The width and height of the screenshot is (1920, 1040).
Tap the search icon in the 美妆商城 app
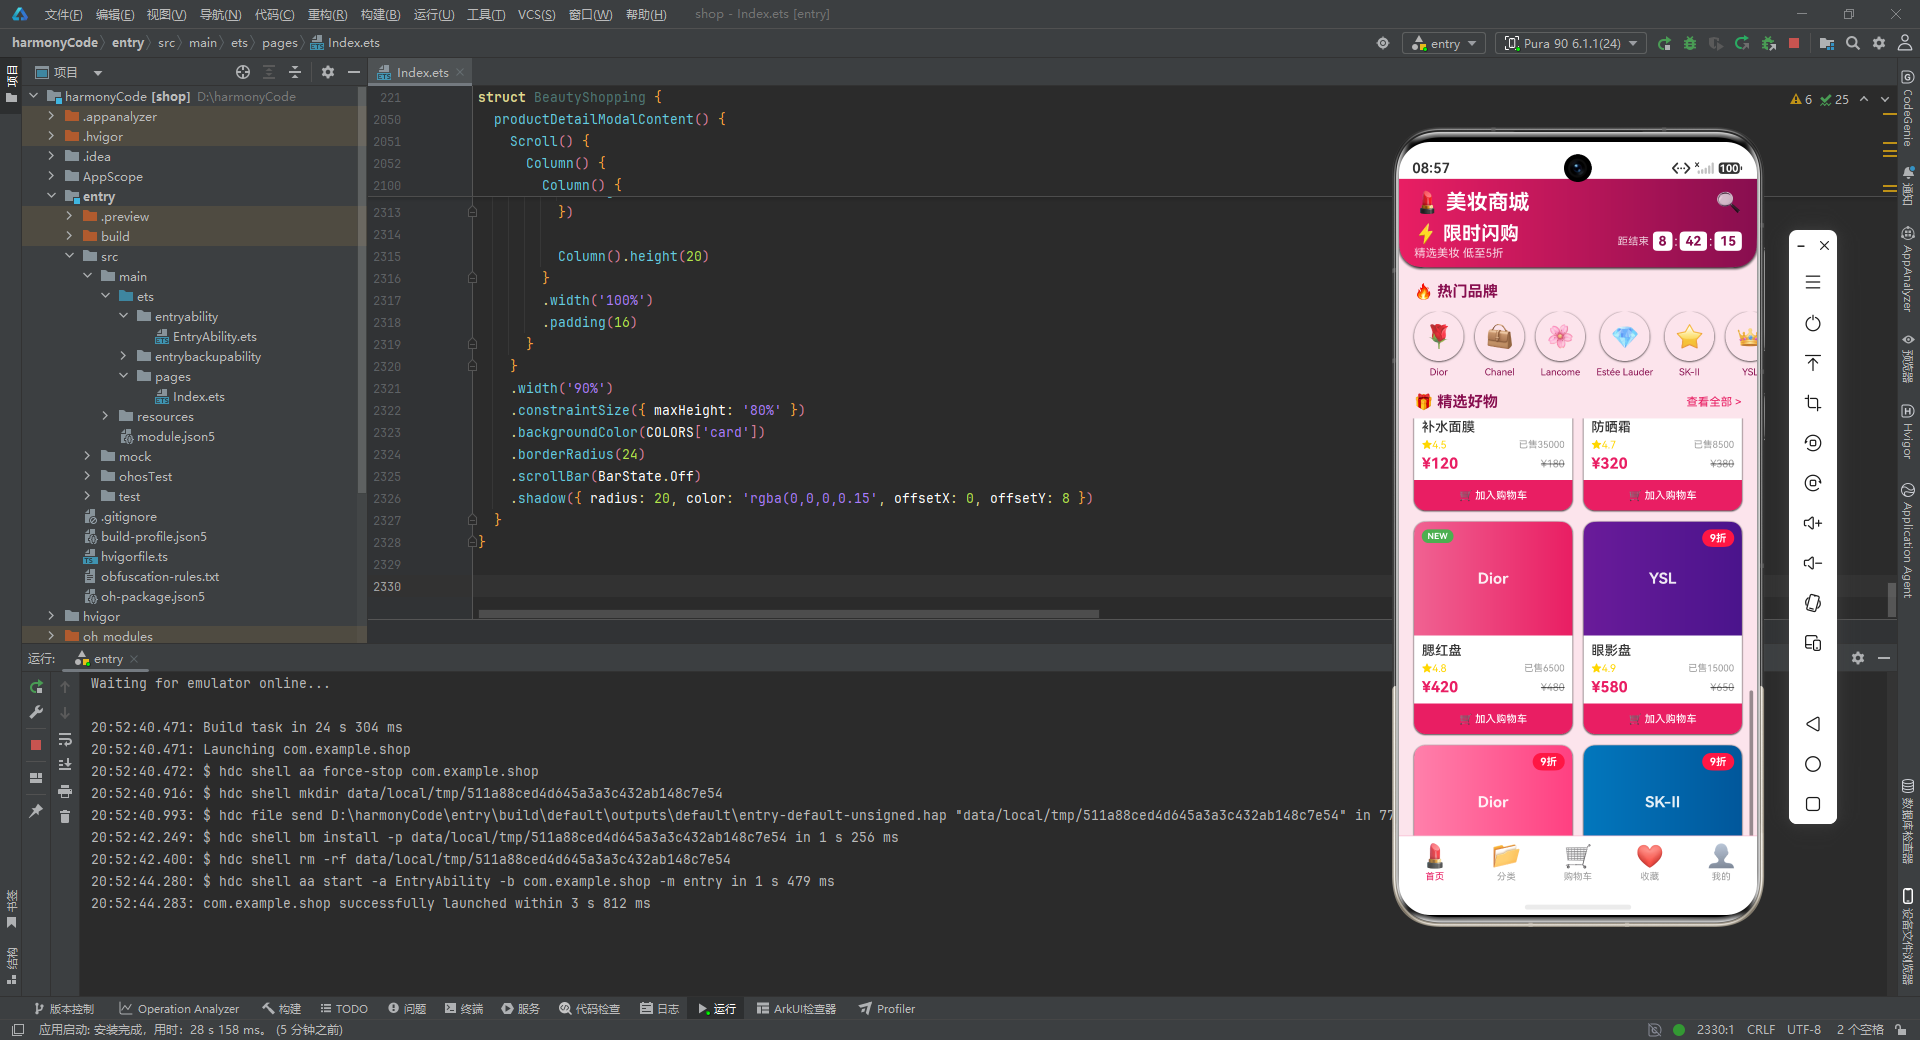point(1727,201)
